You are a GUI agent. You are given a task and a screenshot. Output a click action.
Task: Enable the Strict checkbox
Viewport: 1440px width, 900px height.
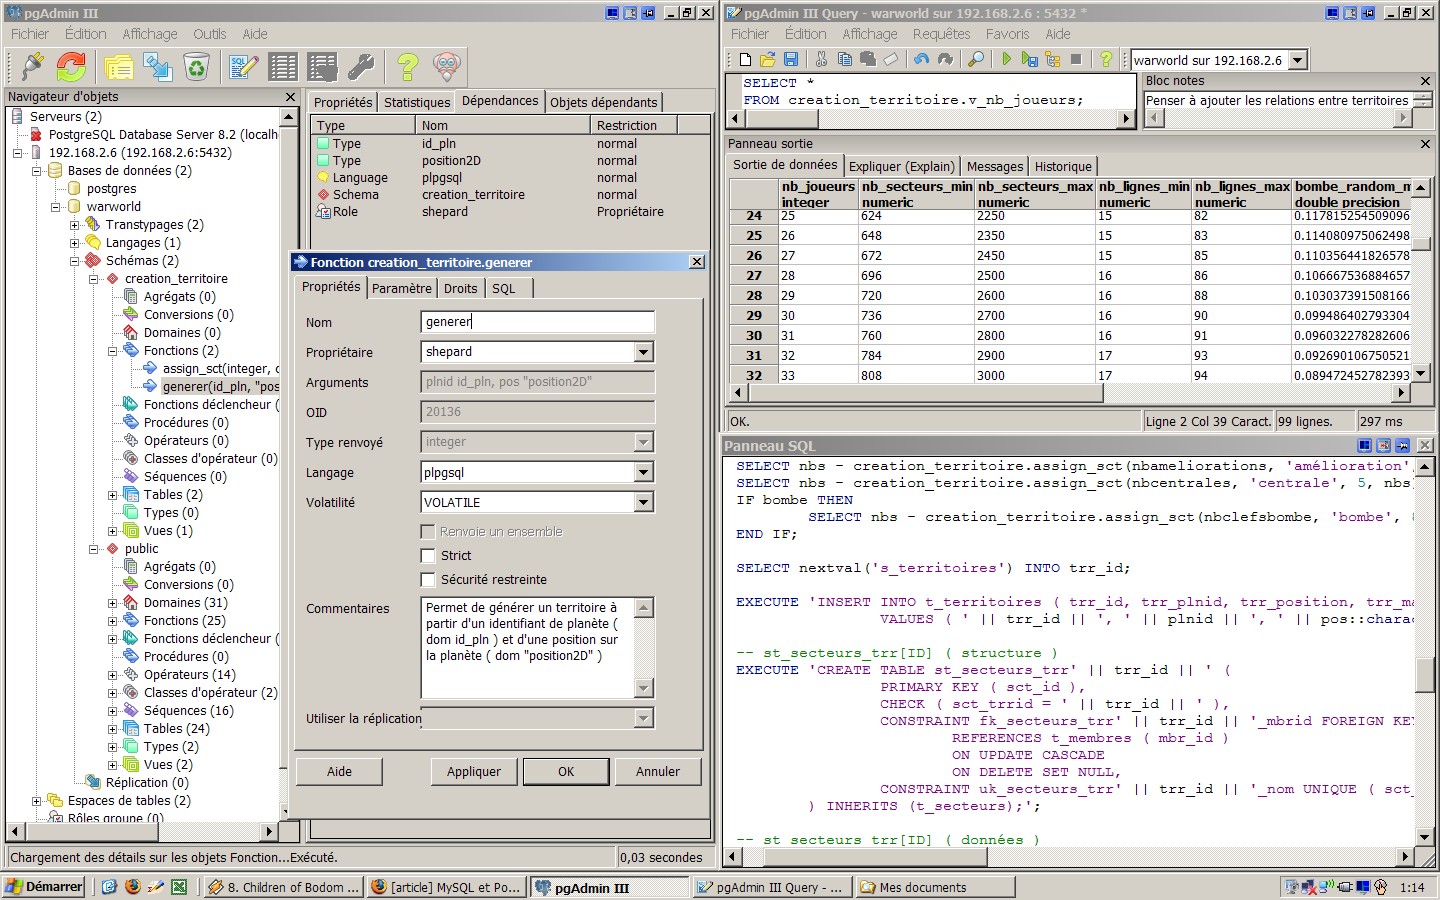(428, 556)
